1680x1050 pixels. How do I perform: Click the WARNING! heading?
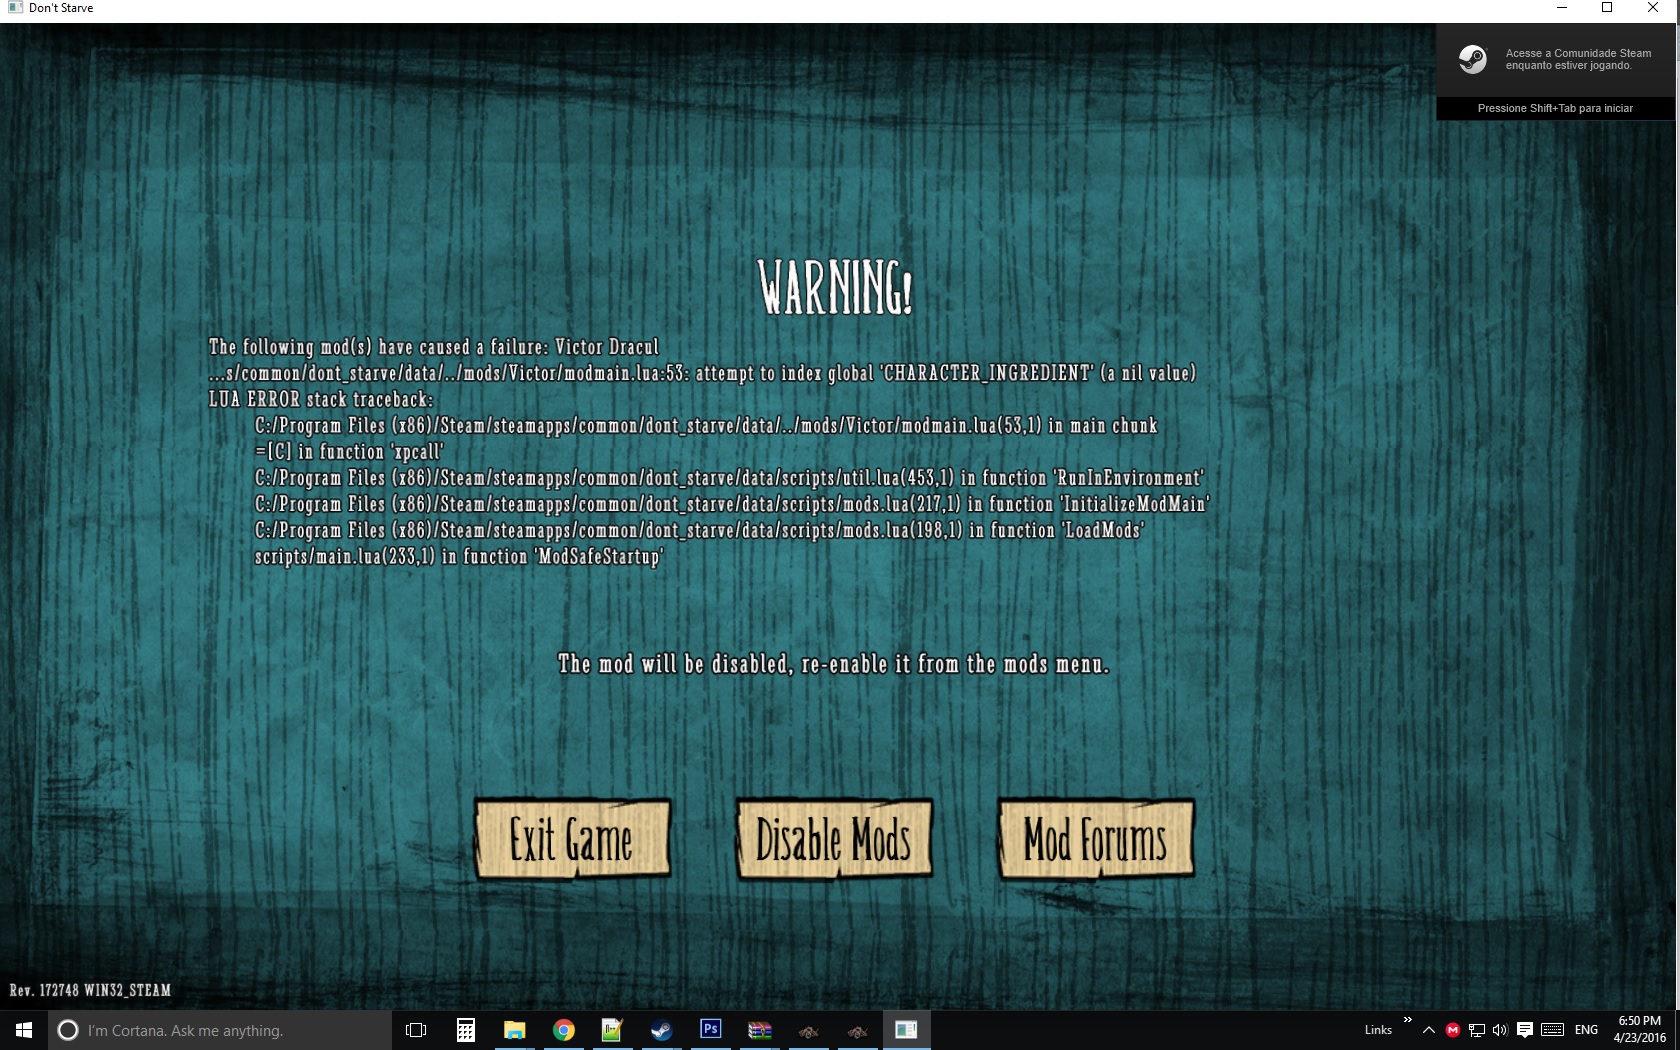click(x=835, y=287)
